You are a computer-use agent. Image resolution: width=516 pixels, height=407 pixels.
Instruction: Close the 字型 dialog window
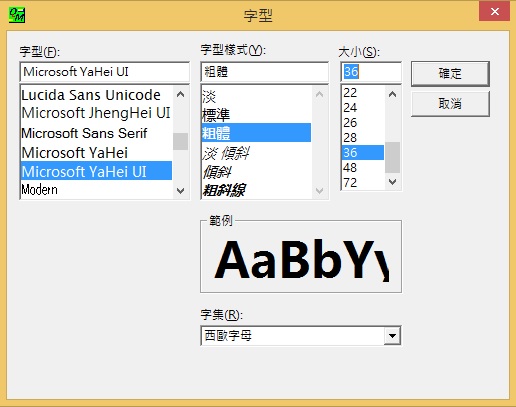(495, 12)
